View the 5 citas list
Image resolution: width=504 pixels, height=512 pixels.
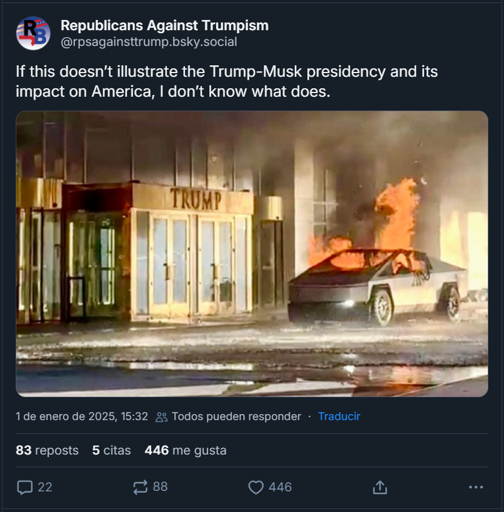[111, 450]
